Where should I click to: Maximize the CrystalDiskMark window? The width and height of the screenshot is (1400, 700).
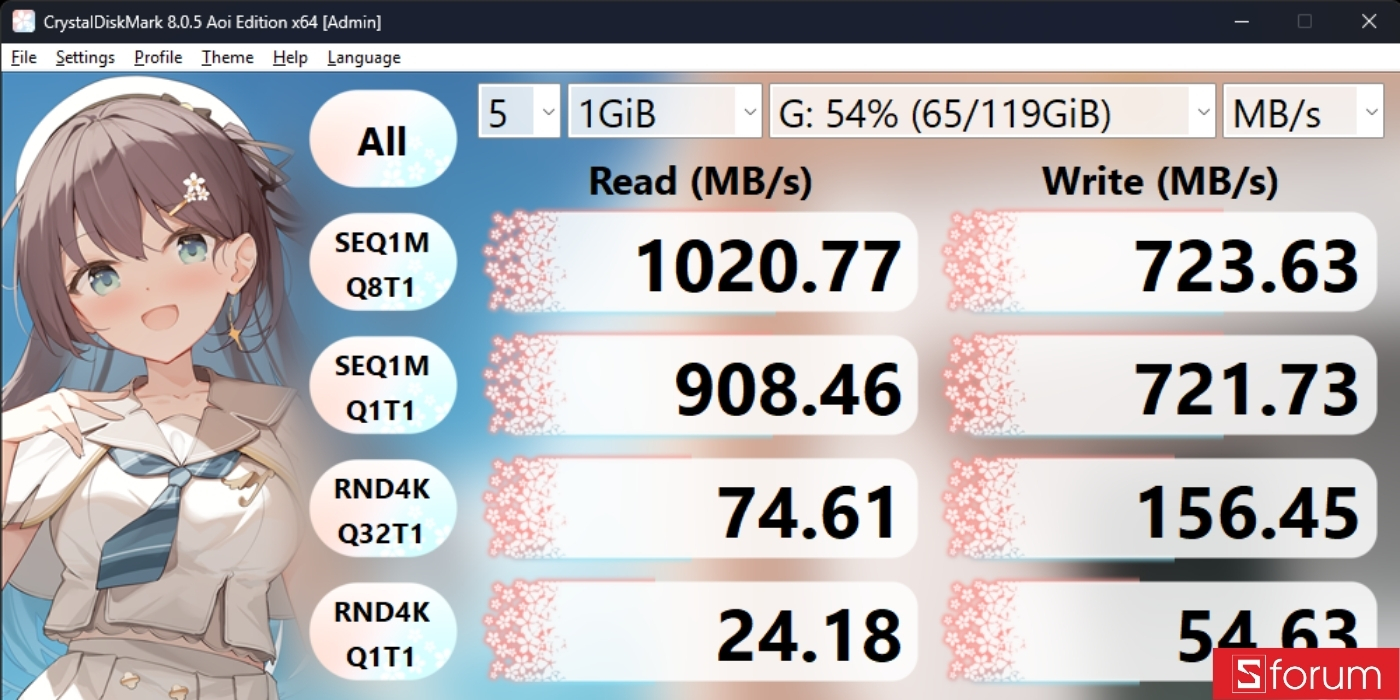pos(1304,21)
